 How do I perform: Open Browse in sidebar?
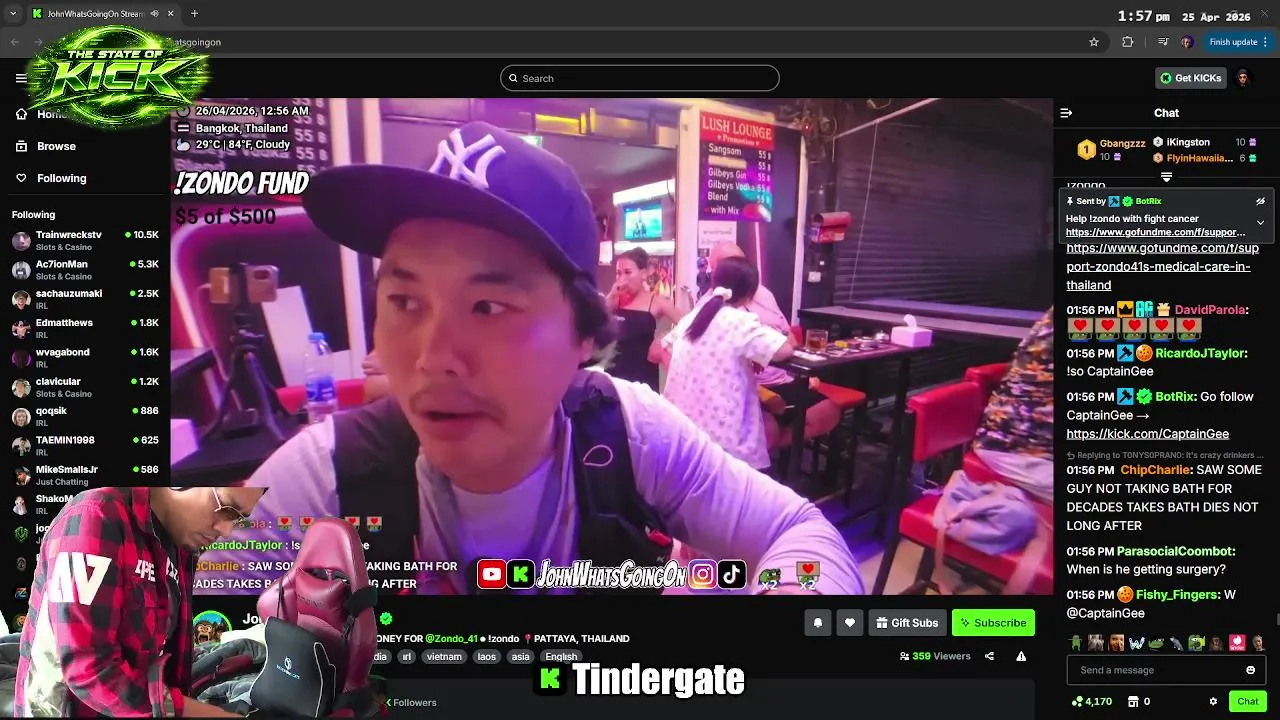[56, 146]
